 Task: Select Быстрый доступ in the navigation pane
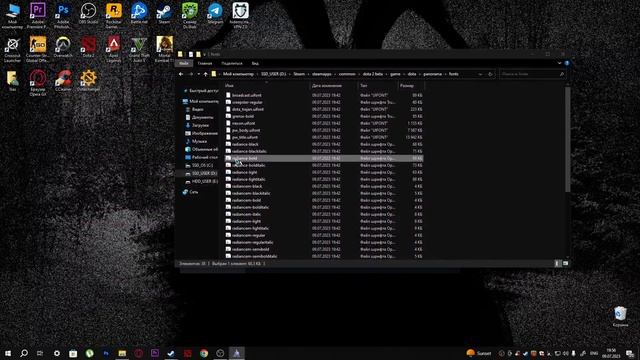click(x=200, y=91)
